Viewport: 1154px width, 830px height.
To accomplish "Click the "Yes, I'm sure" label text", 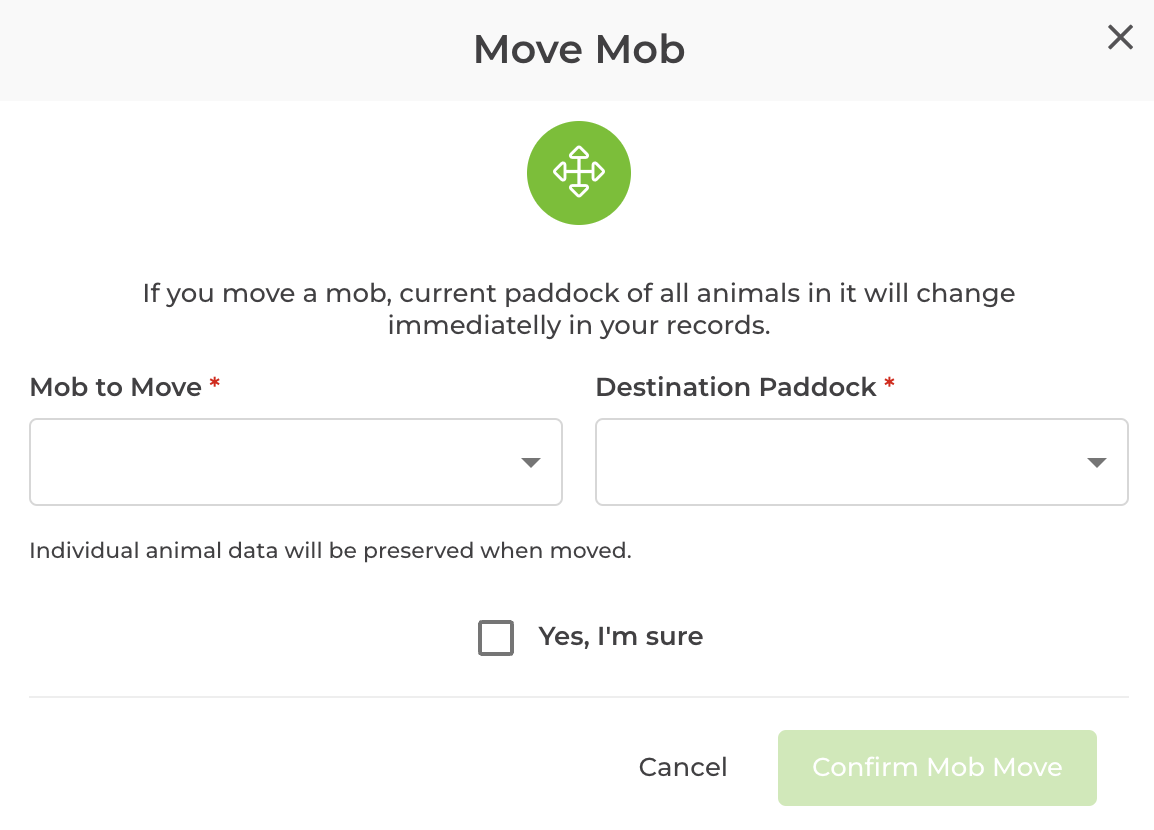I will click(620, 636).
